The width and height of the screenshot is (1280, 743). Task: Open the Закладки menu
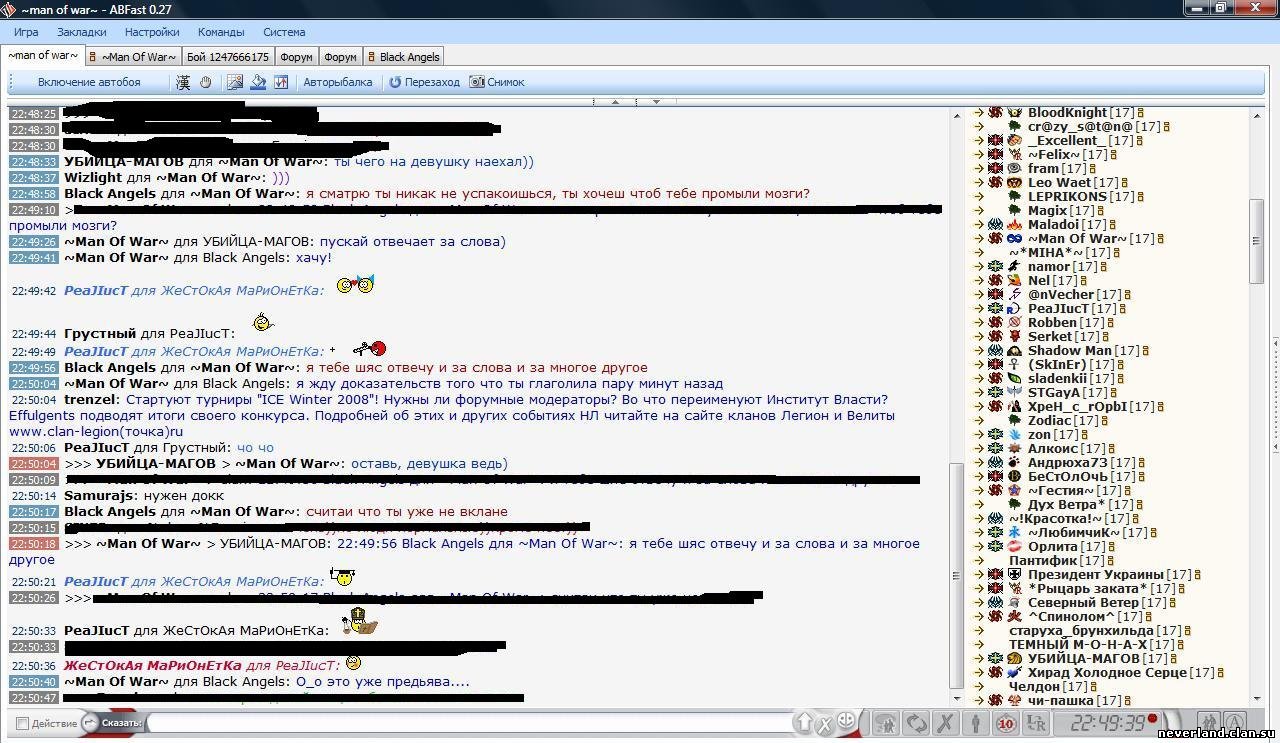[81, 32]
